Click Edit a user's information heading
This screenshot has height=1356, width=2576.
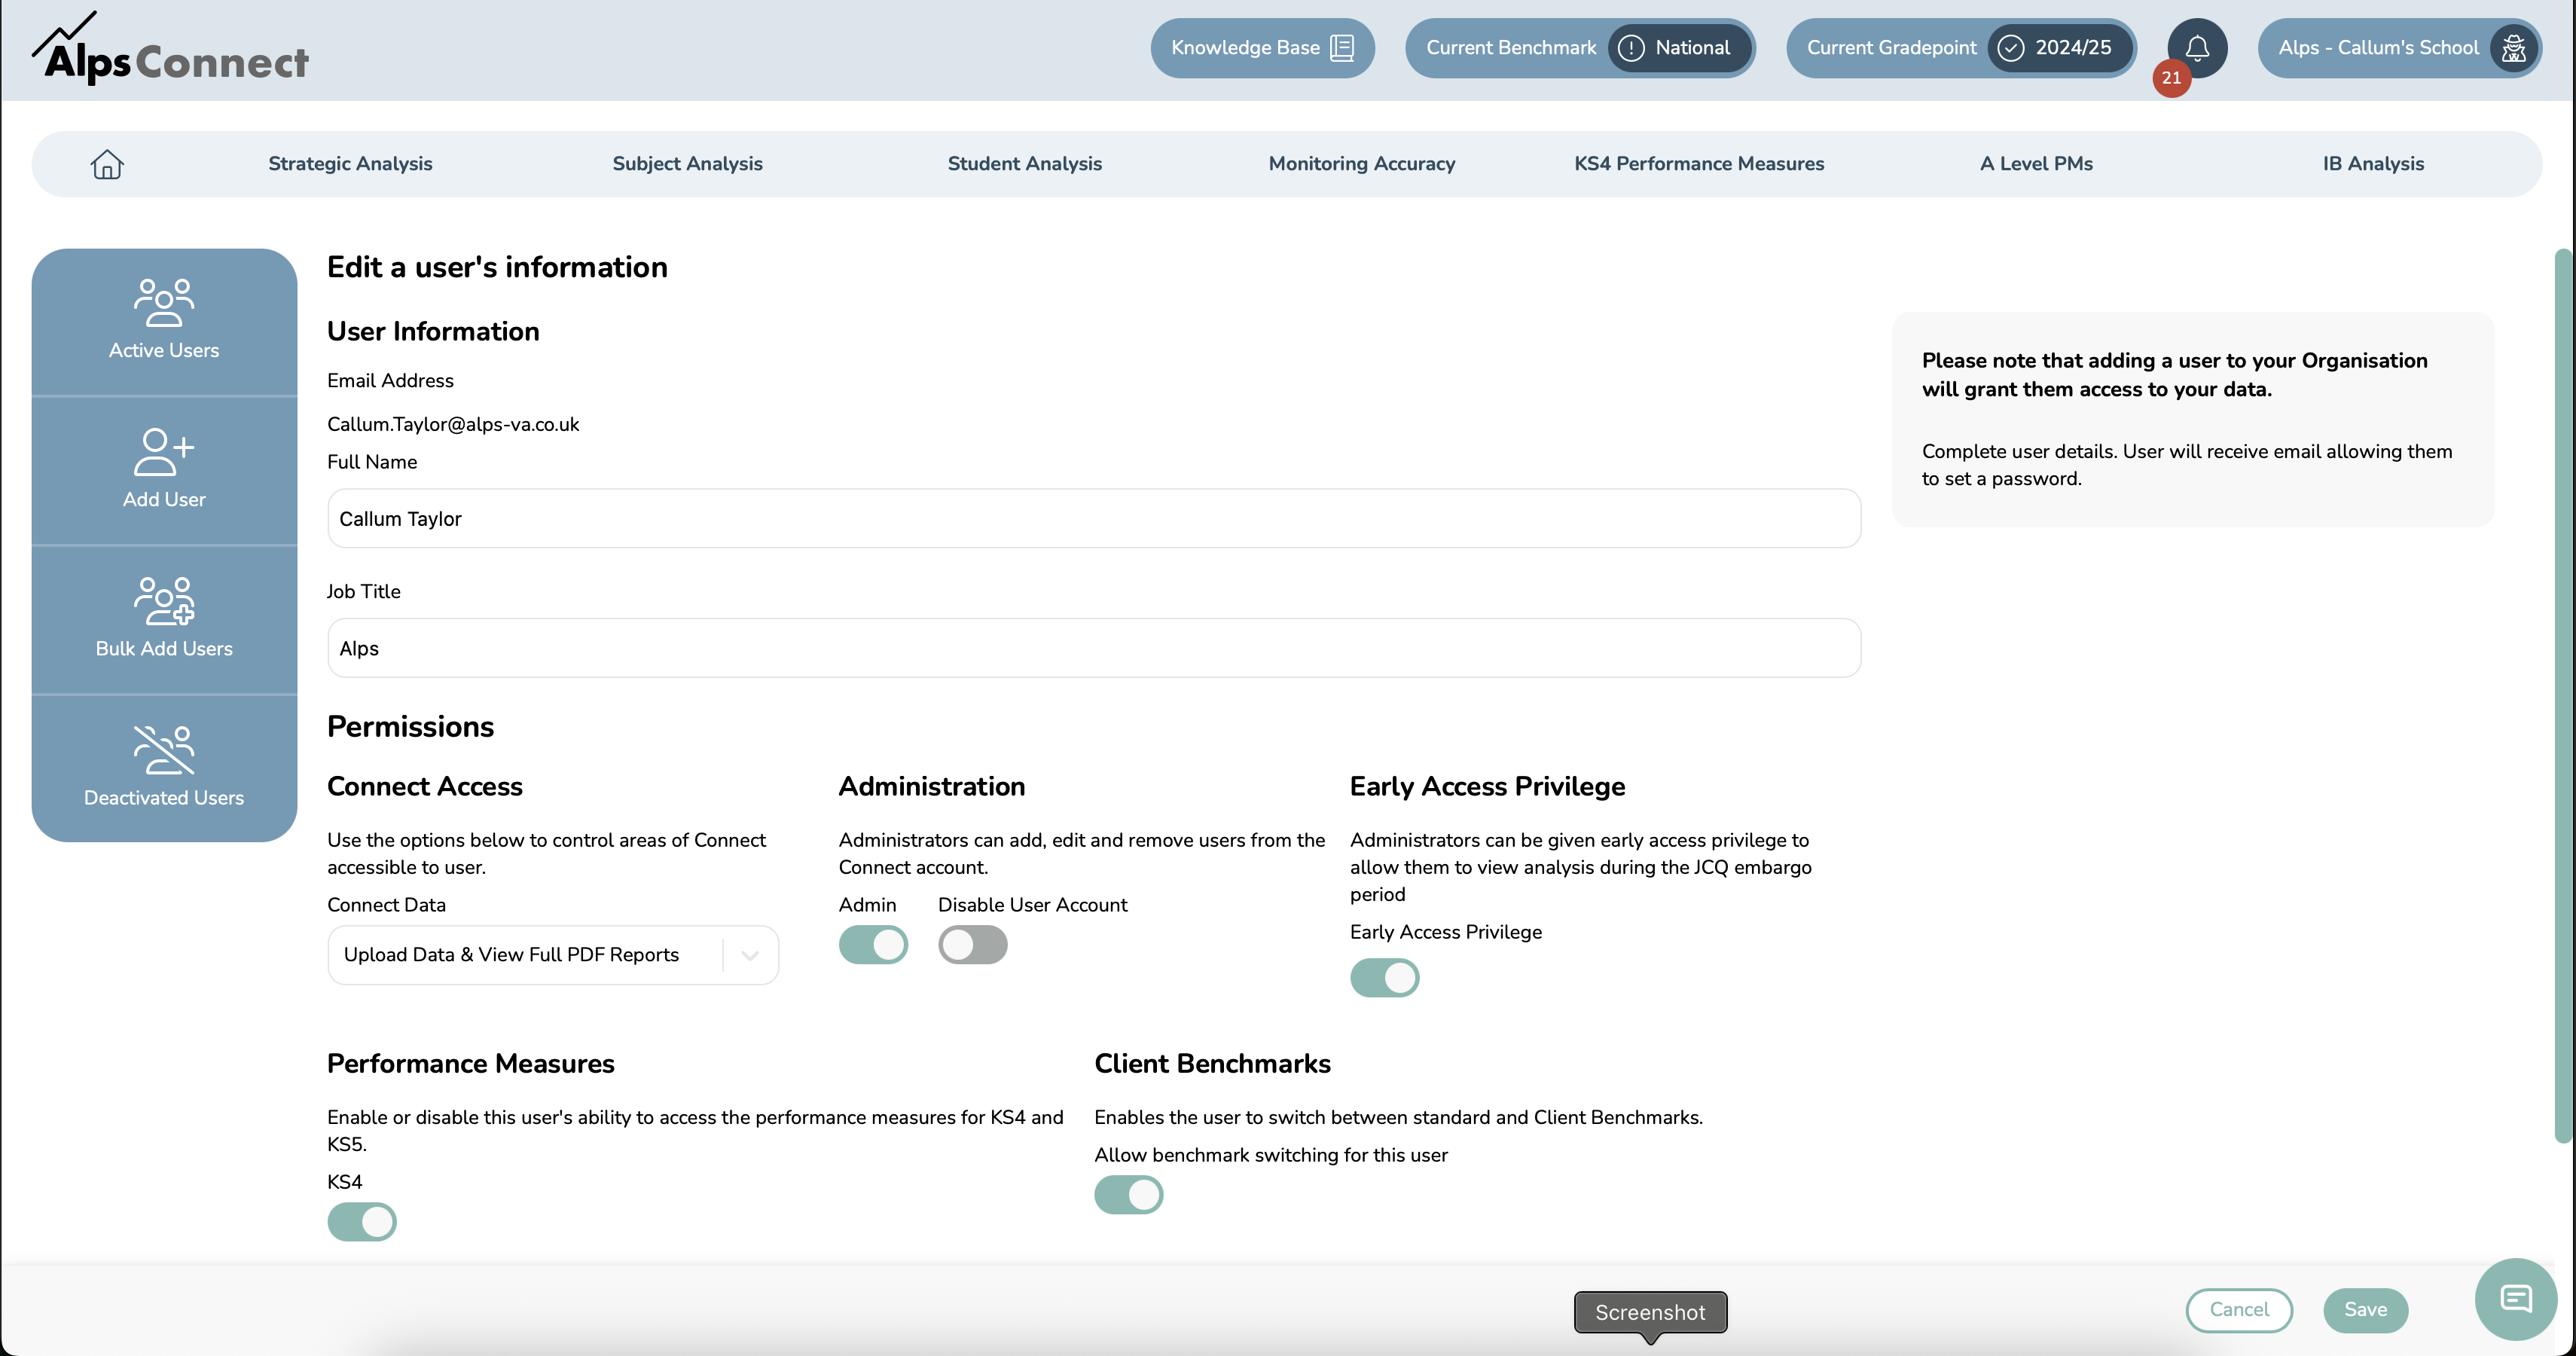(x=497, y=268)
